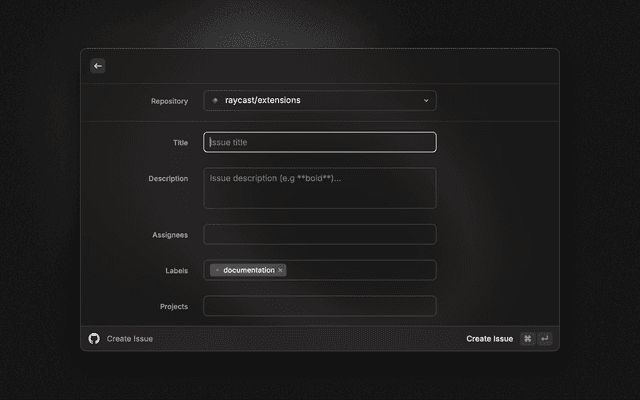Click the Create Issue title in footer left

point(130,339)
